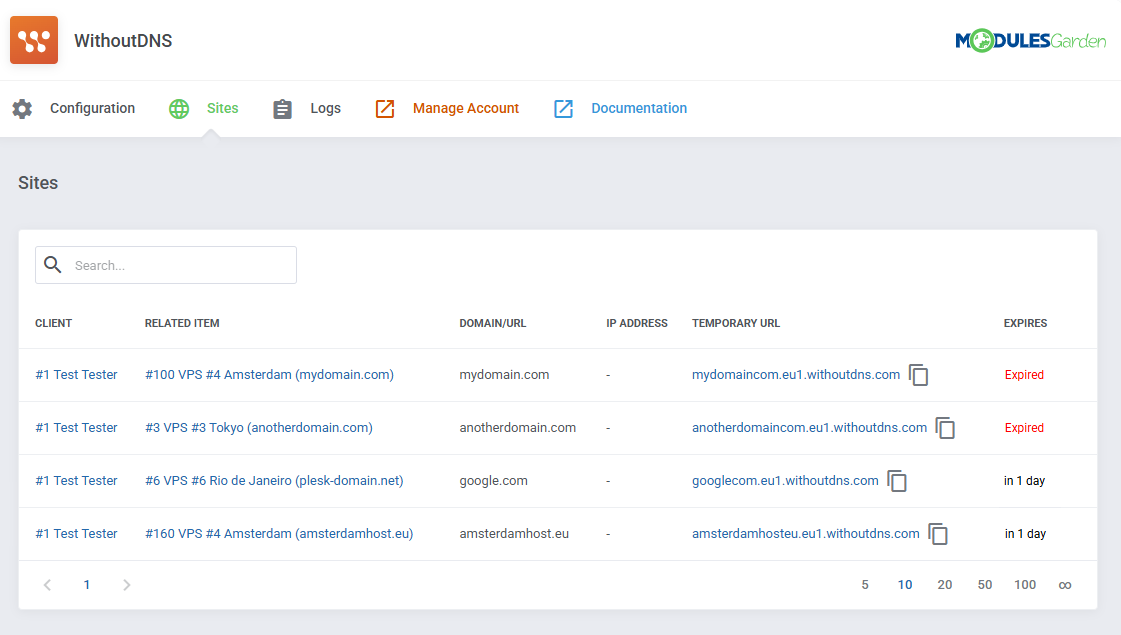The width and height of the screenshot is (1121, 635).
Task: Focus the Search input field
Action: 166,265
